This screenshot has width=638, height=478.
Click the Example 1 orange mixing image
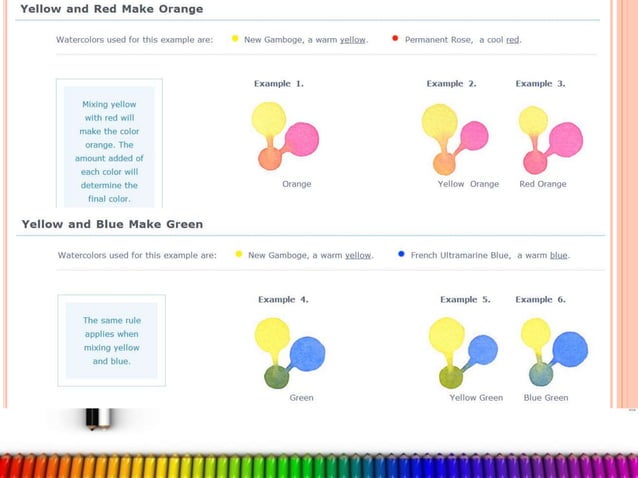click(x=285, y=135)
